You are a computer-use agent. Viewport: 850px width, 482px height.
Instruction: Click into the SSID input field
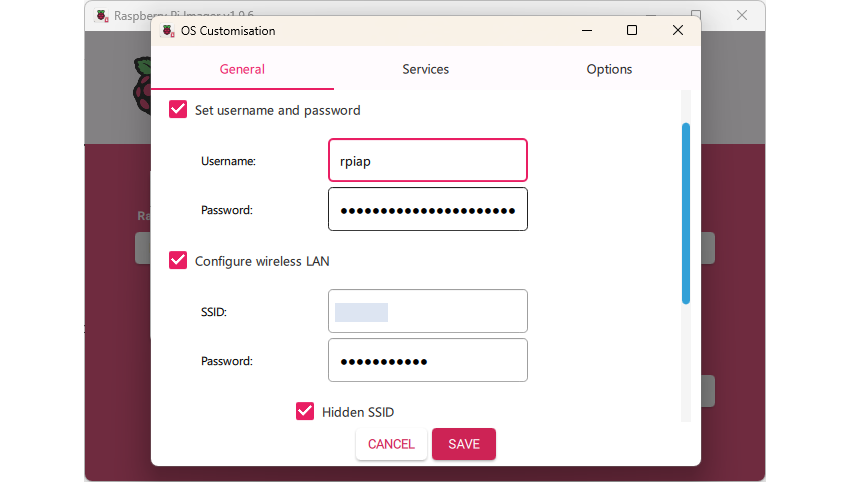428,311
